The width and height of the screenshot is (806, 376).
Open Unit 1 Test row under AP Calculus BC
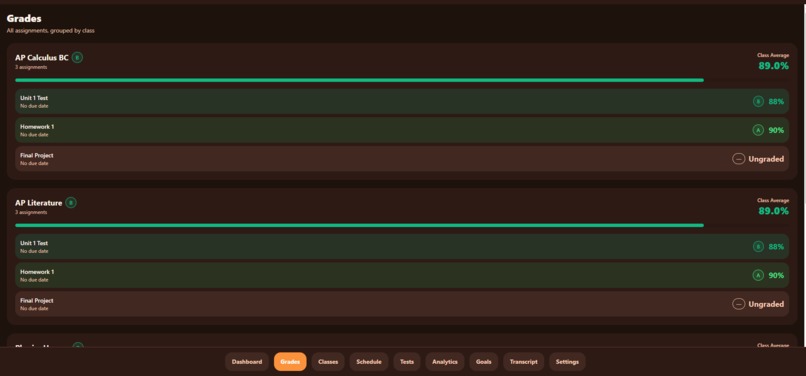point(402,101)
